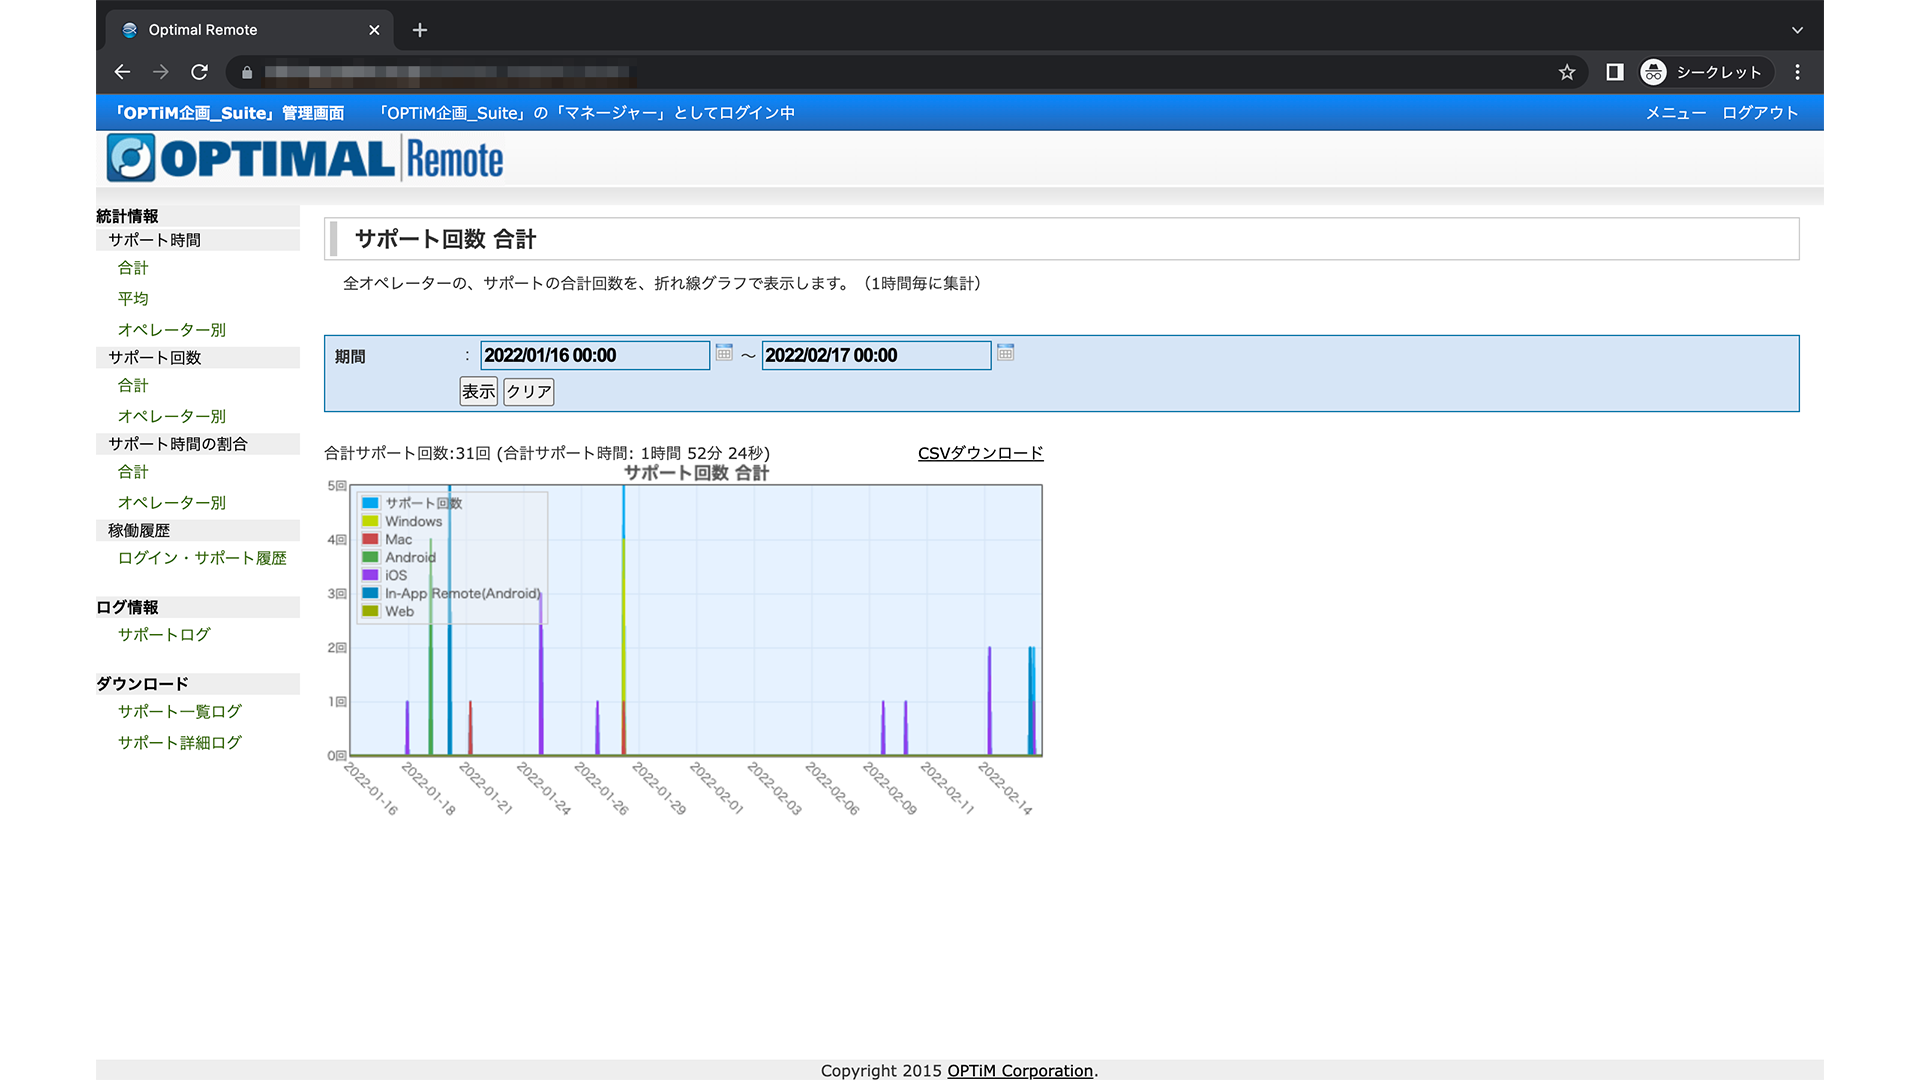The image size is (1920, 1080).
Task: Open サポート詳細ログ download link
Action: click(180, 743)
